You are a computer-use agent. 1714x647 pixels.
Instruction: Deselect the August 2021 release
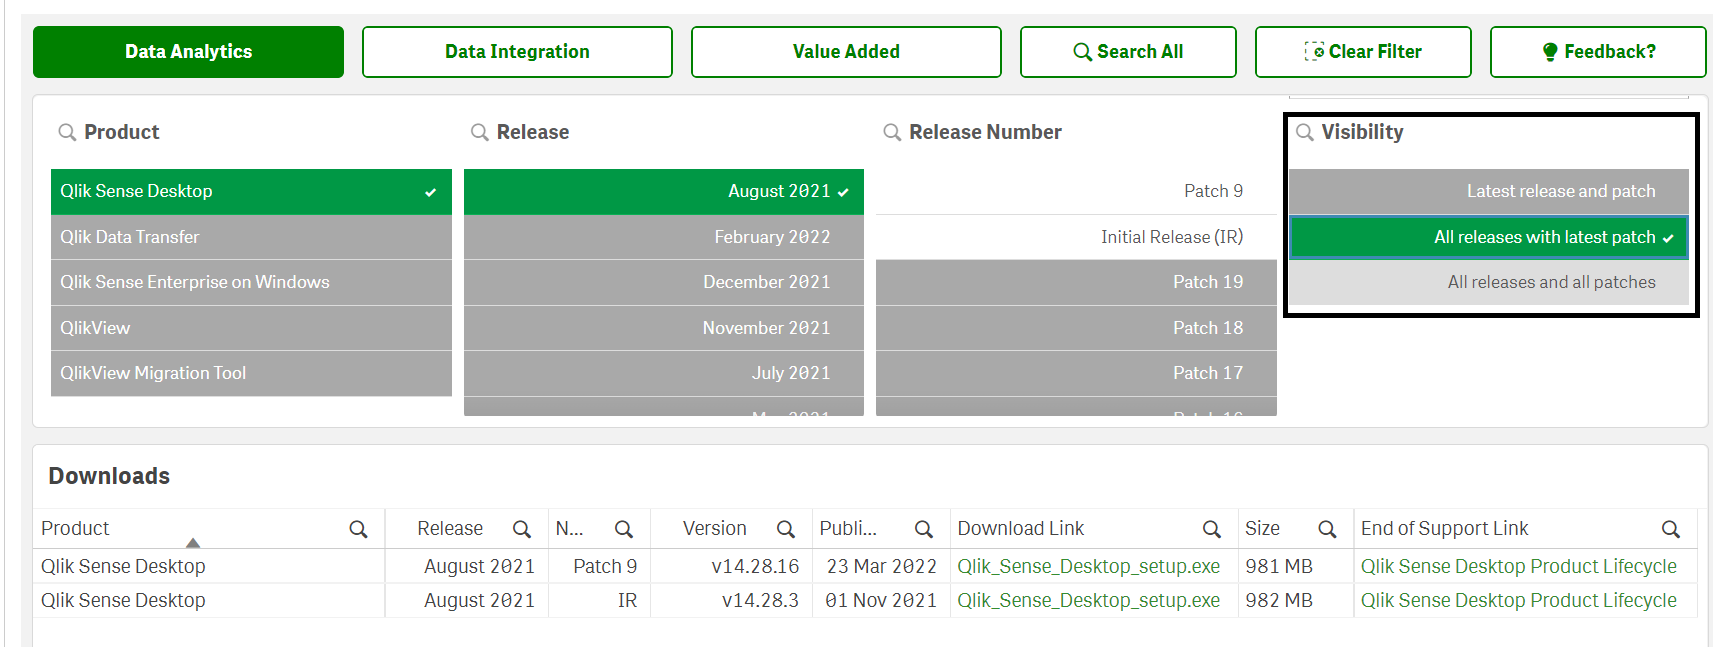[664, 191]
